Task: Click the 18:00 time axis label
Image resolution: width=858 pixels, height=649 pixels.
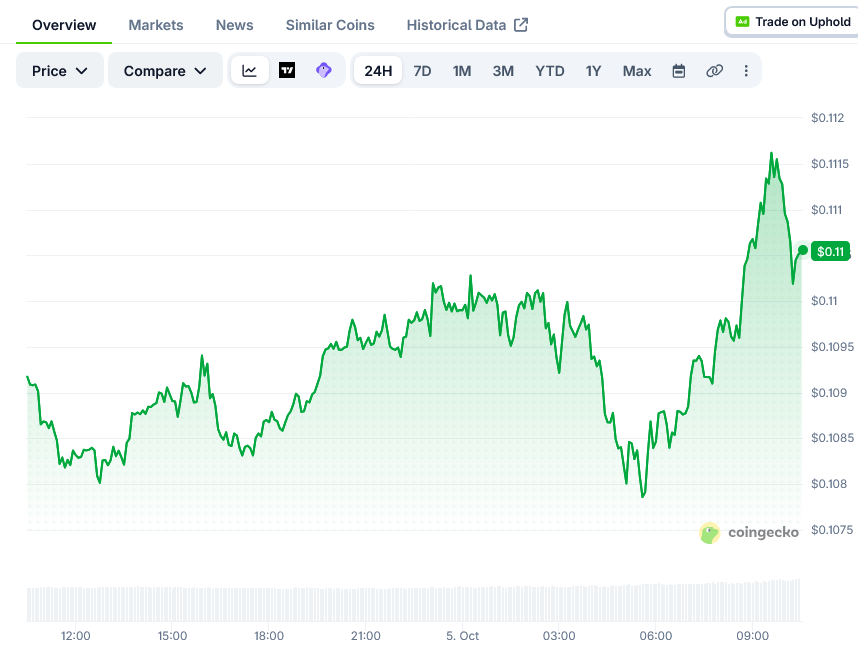Action: [x=269, y=636]
